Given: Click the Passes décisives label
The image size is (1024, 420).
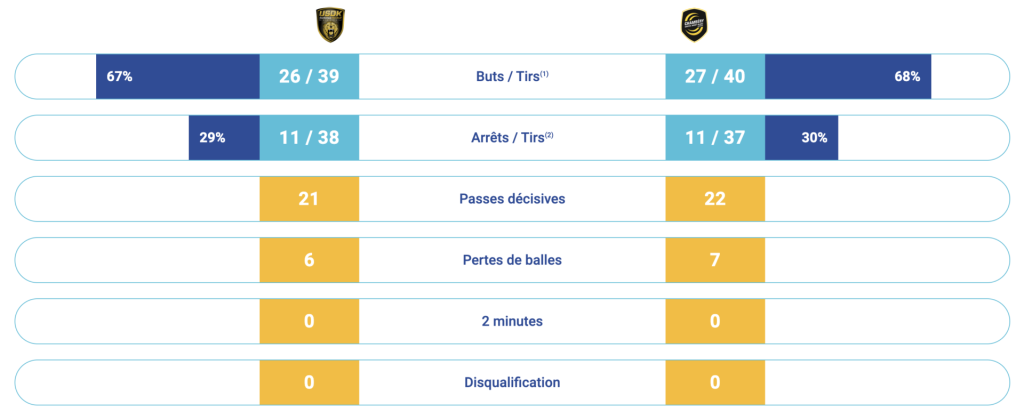Looking at the screenshot, I should tap(512, 199).
